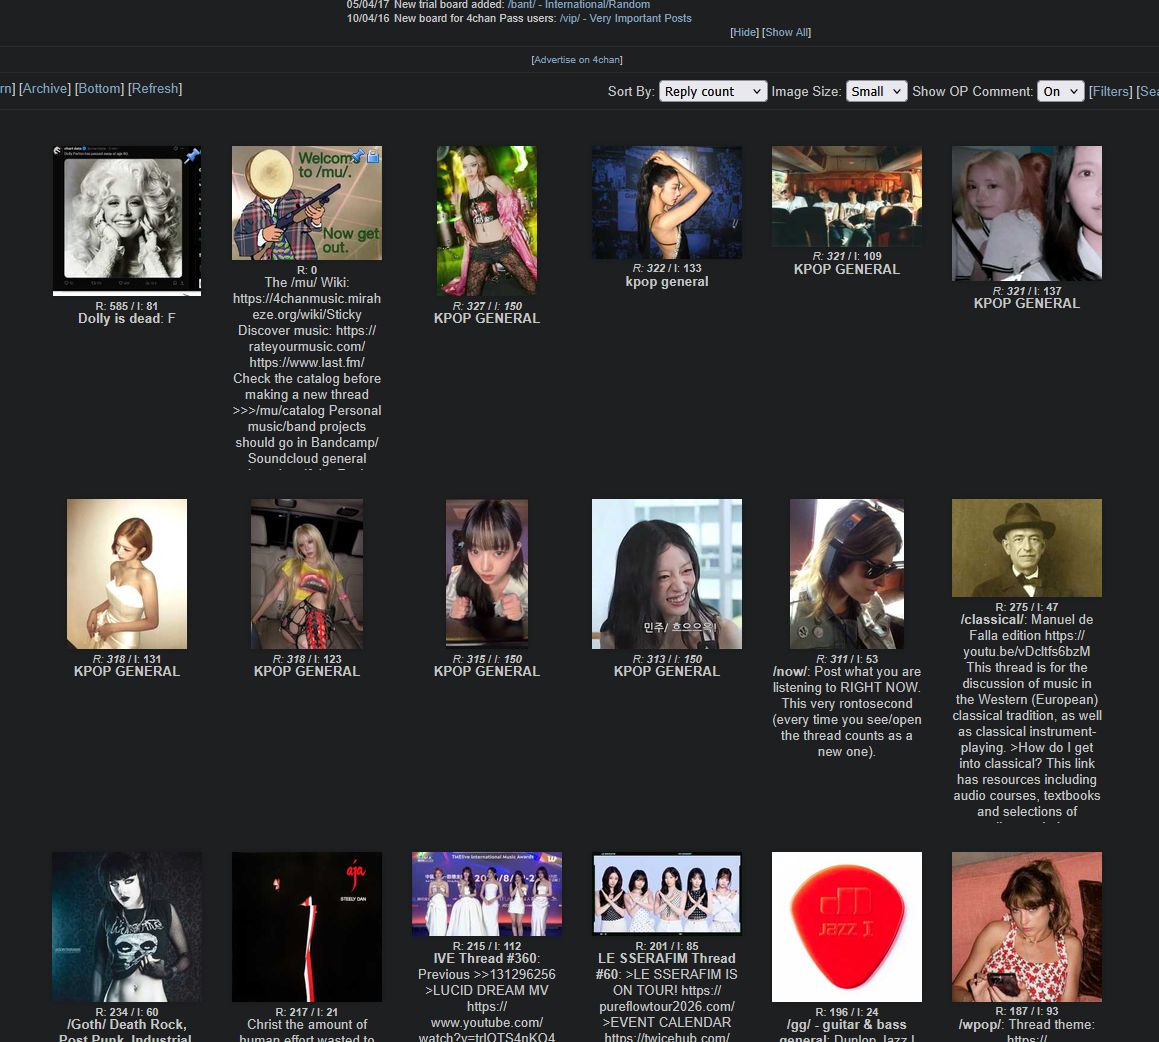The height and width of the screenshot is (1042, 1159).
Task: Open the Dolly is dead thread thumbnail
Action: pyautogui.click(x=127, y=221)
